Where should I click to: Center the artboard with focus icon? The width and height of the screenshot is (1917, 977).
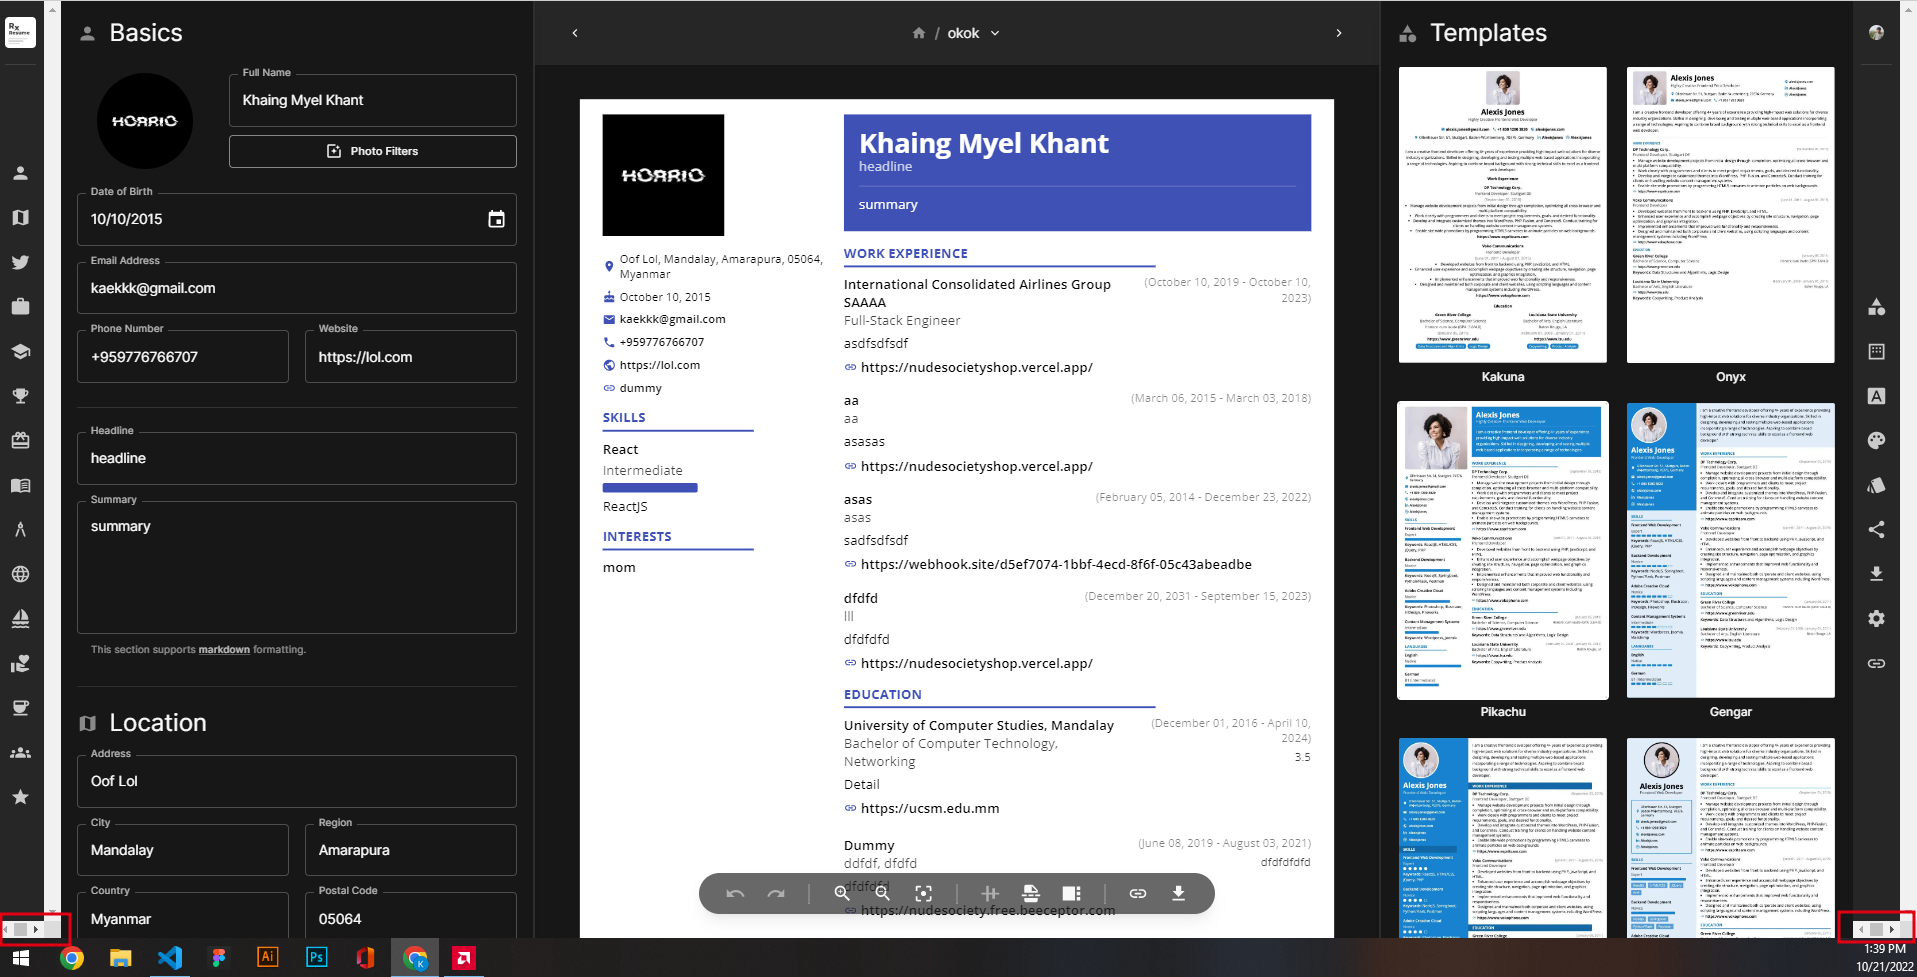[924, 893]
